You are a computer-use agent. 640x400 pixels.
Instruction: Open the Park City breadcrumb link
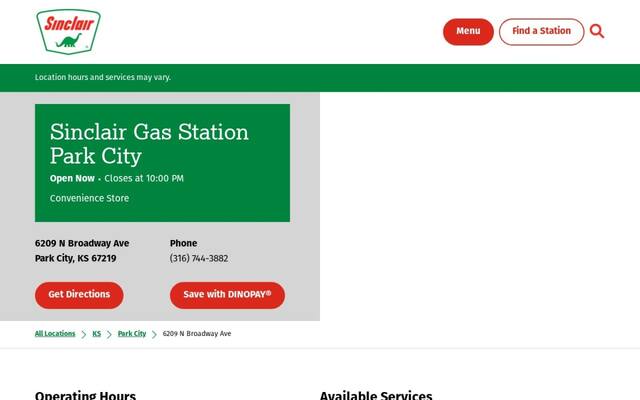pos(132,333)
